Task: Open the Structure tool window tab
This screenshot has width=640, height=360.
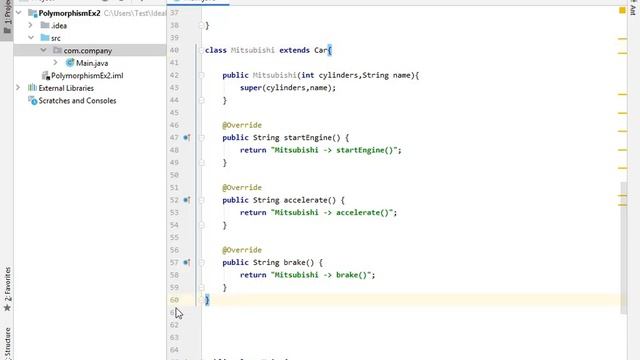Action: point(7,343)
